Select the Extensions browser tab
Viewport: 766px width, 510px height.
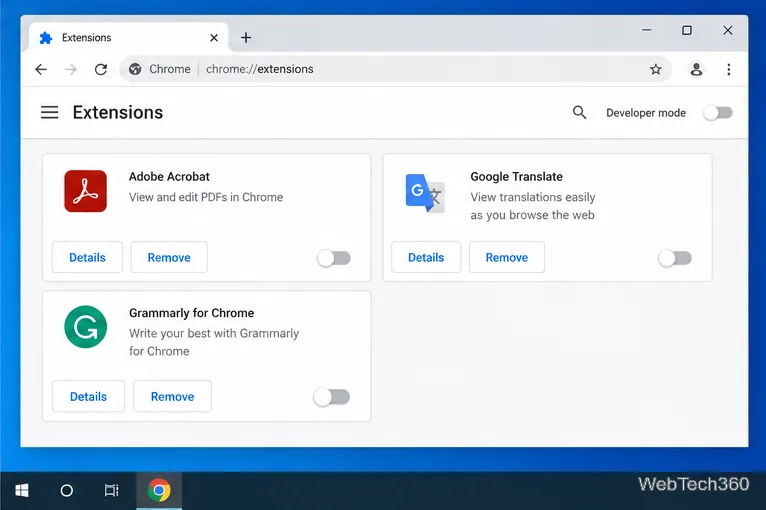[x=128, y=38]
